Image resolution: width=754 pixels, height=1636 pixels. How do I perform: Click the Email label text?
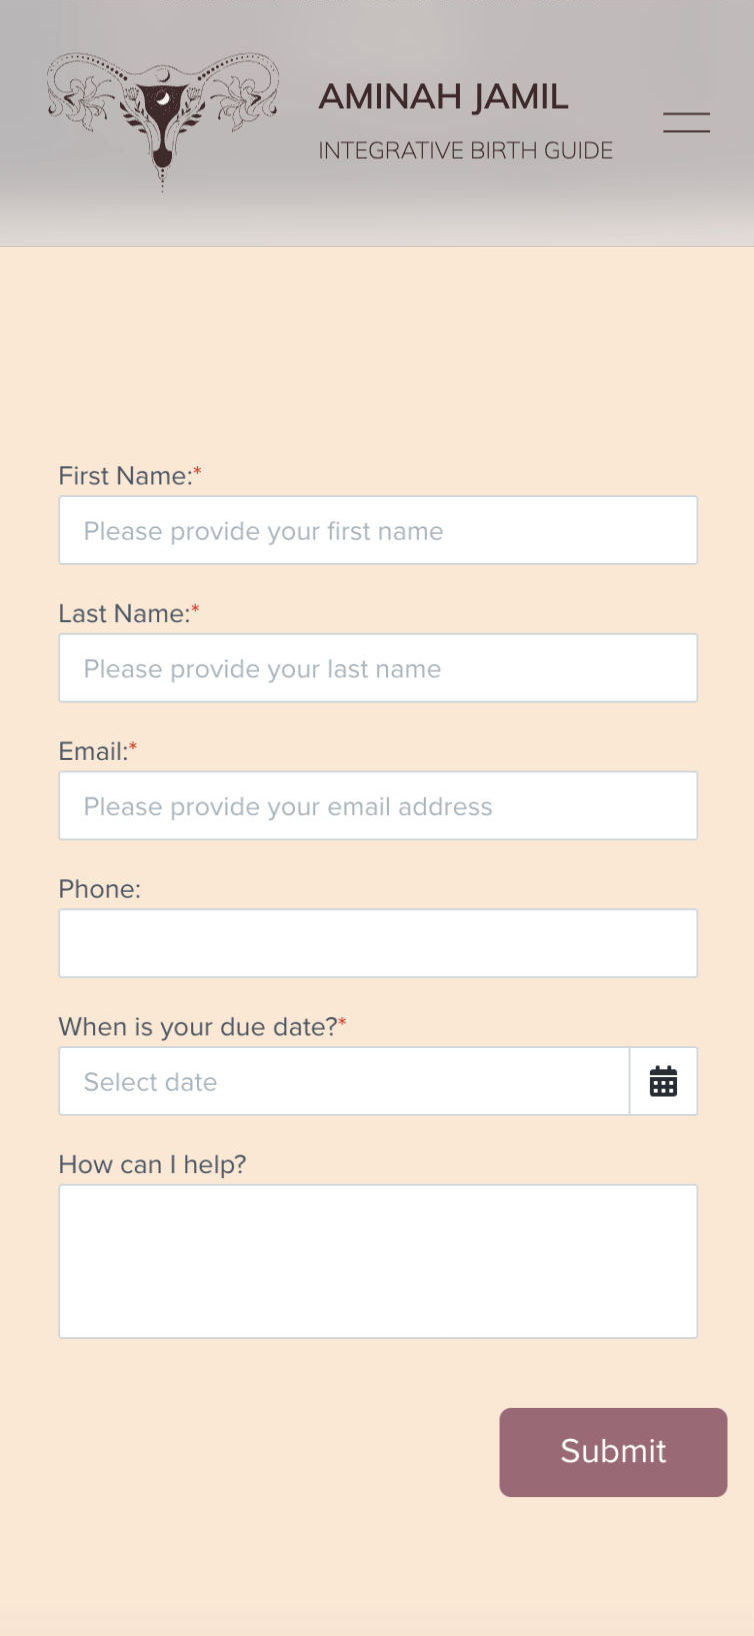[93, 752]
